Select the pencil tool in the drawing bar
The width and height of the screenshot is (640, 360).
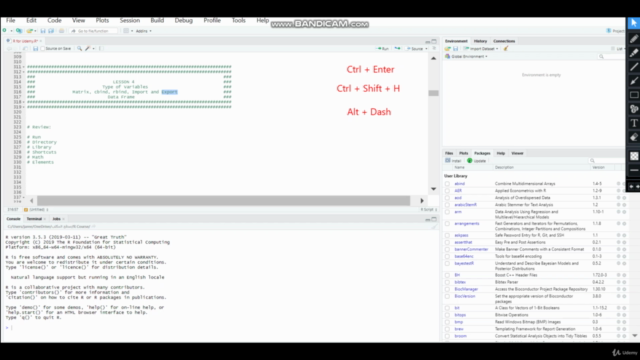click(x=634, y=39)
